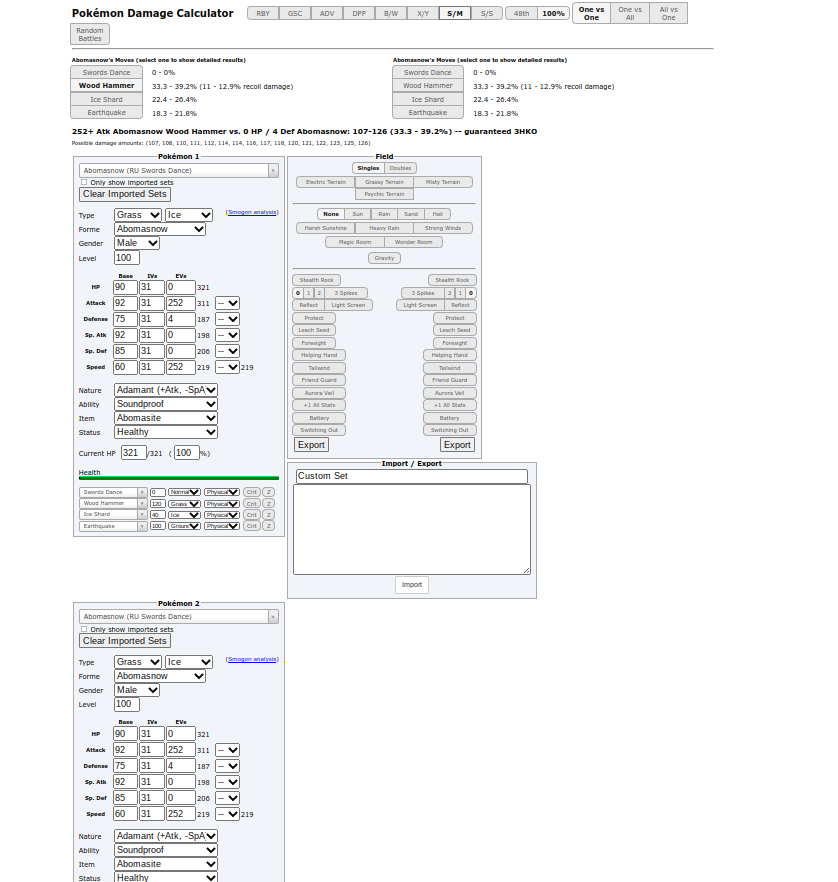Select Pokémon 2's Wood Hammer move result

(x=427, y=86)
